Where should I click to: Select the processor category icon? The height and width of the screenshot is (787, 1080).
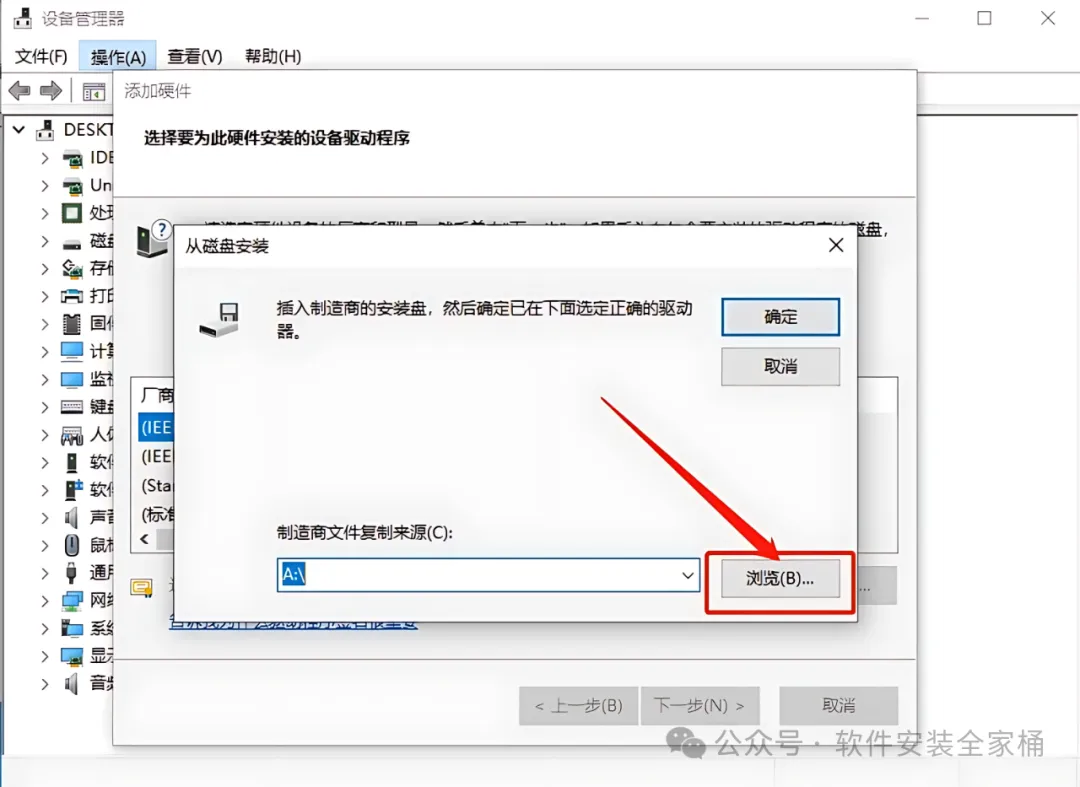72,213
